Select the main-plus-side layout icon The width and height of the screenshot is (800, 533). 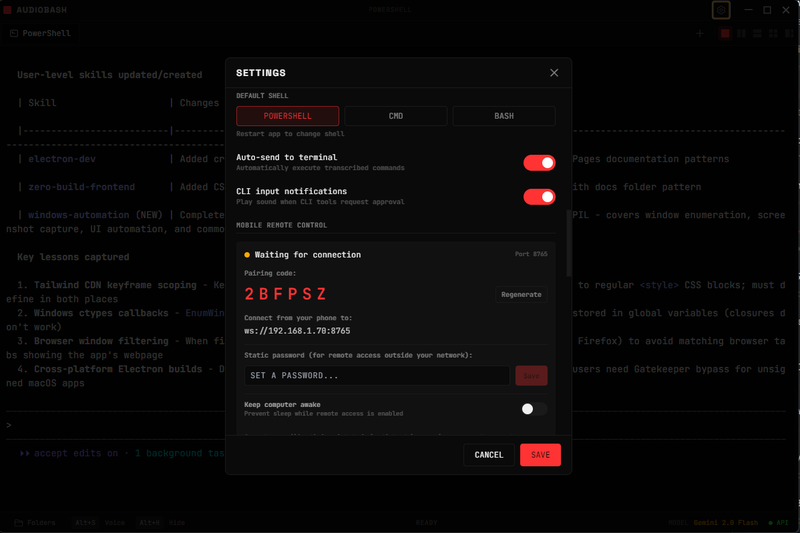(789, 34)
